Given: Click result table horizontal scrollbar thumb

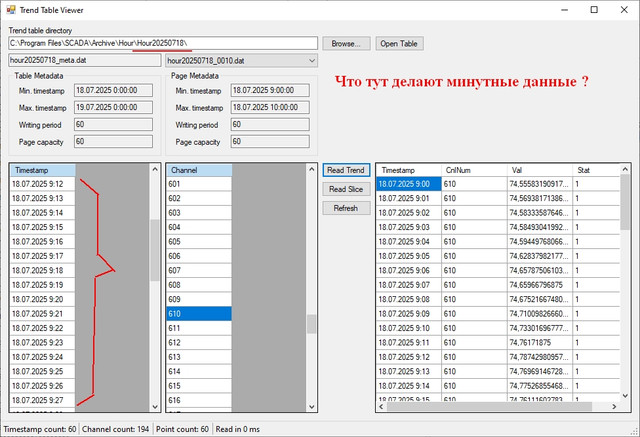Looking at the screenshot, I should coord(489,406).
